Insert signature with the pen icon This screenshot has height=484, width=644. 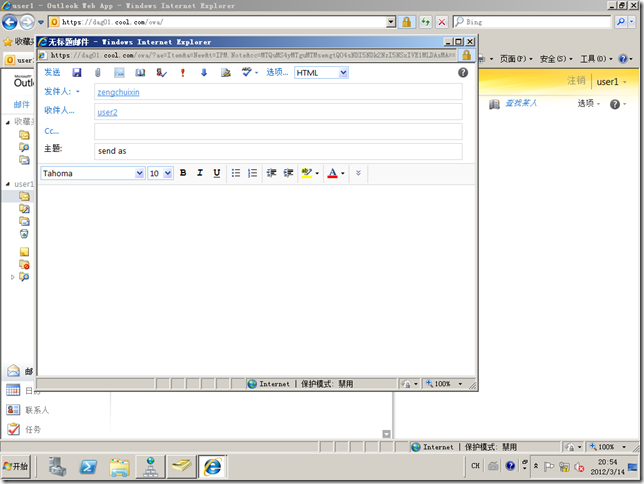tap(225, 73)
